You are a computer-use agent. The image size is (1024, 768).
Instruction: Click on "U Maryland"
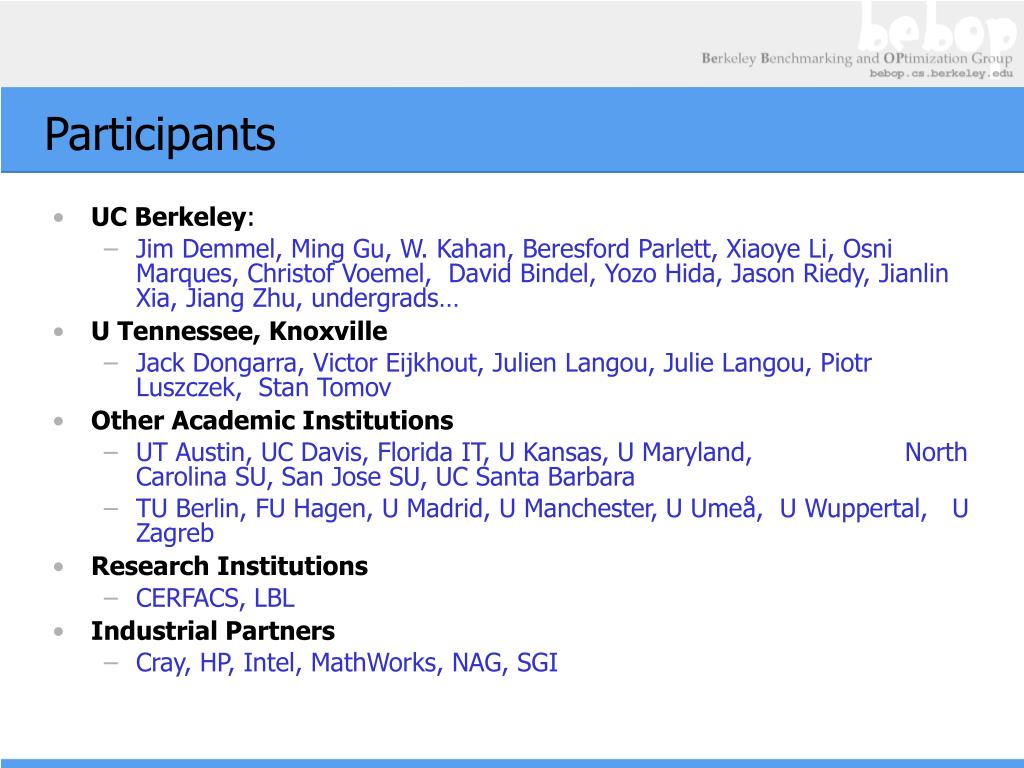click(x=680, y=453)
